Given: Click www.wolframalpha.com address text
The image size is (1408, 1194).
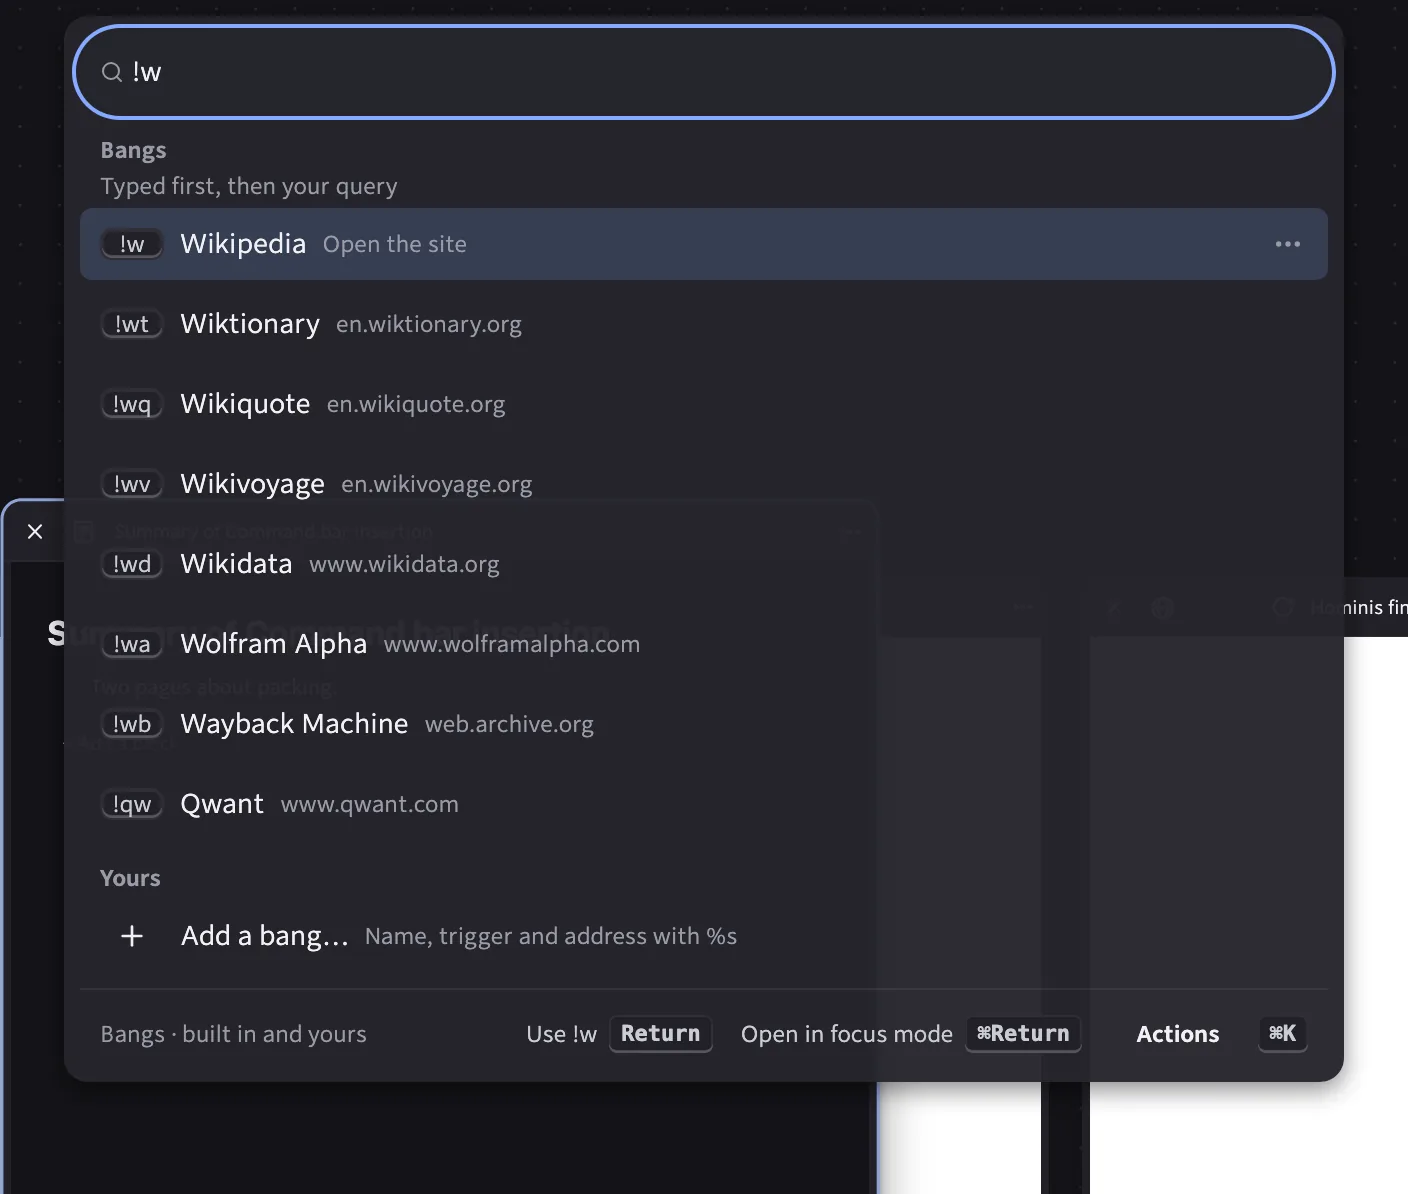Looking at the screenshot, I should click(511, 644).
